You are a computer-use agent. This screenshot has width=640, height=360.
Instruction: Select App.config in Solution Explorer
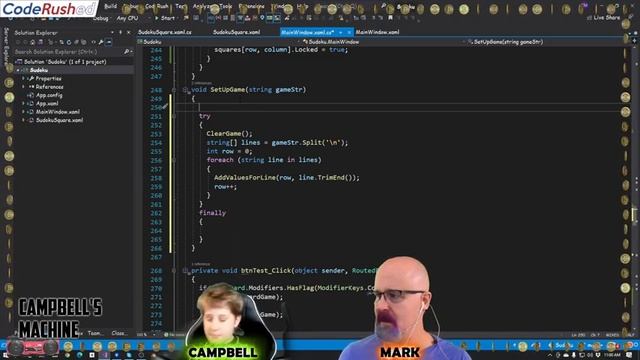point(49,95)
